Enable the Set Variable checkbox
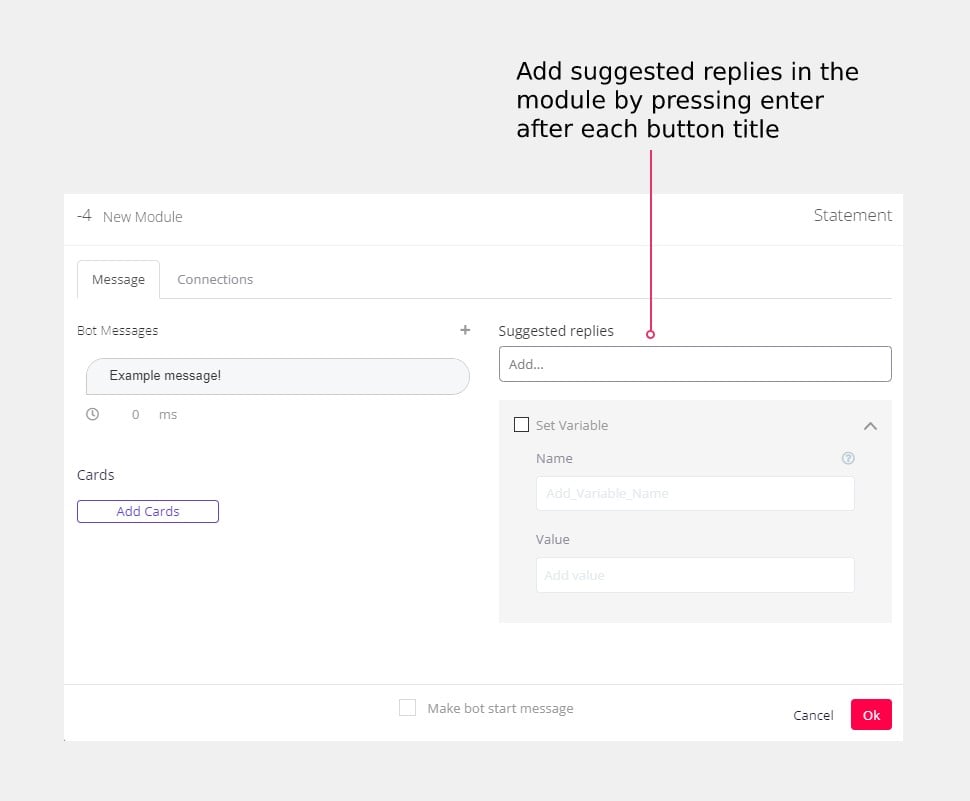970x801 pixels. [x=521, y=424]
